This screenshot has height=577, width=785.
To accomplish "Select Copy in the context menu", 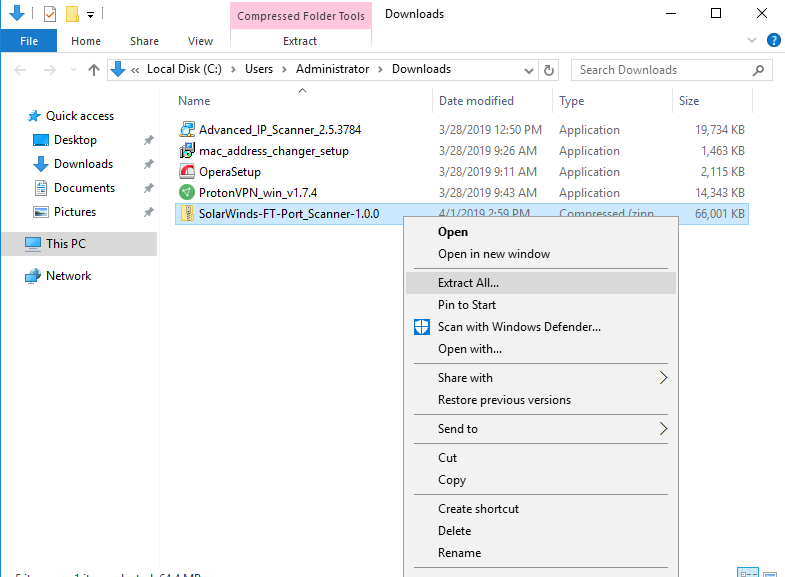I will coord(541,480).
